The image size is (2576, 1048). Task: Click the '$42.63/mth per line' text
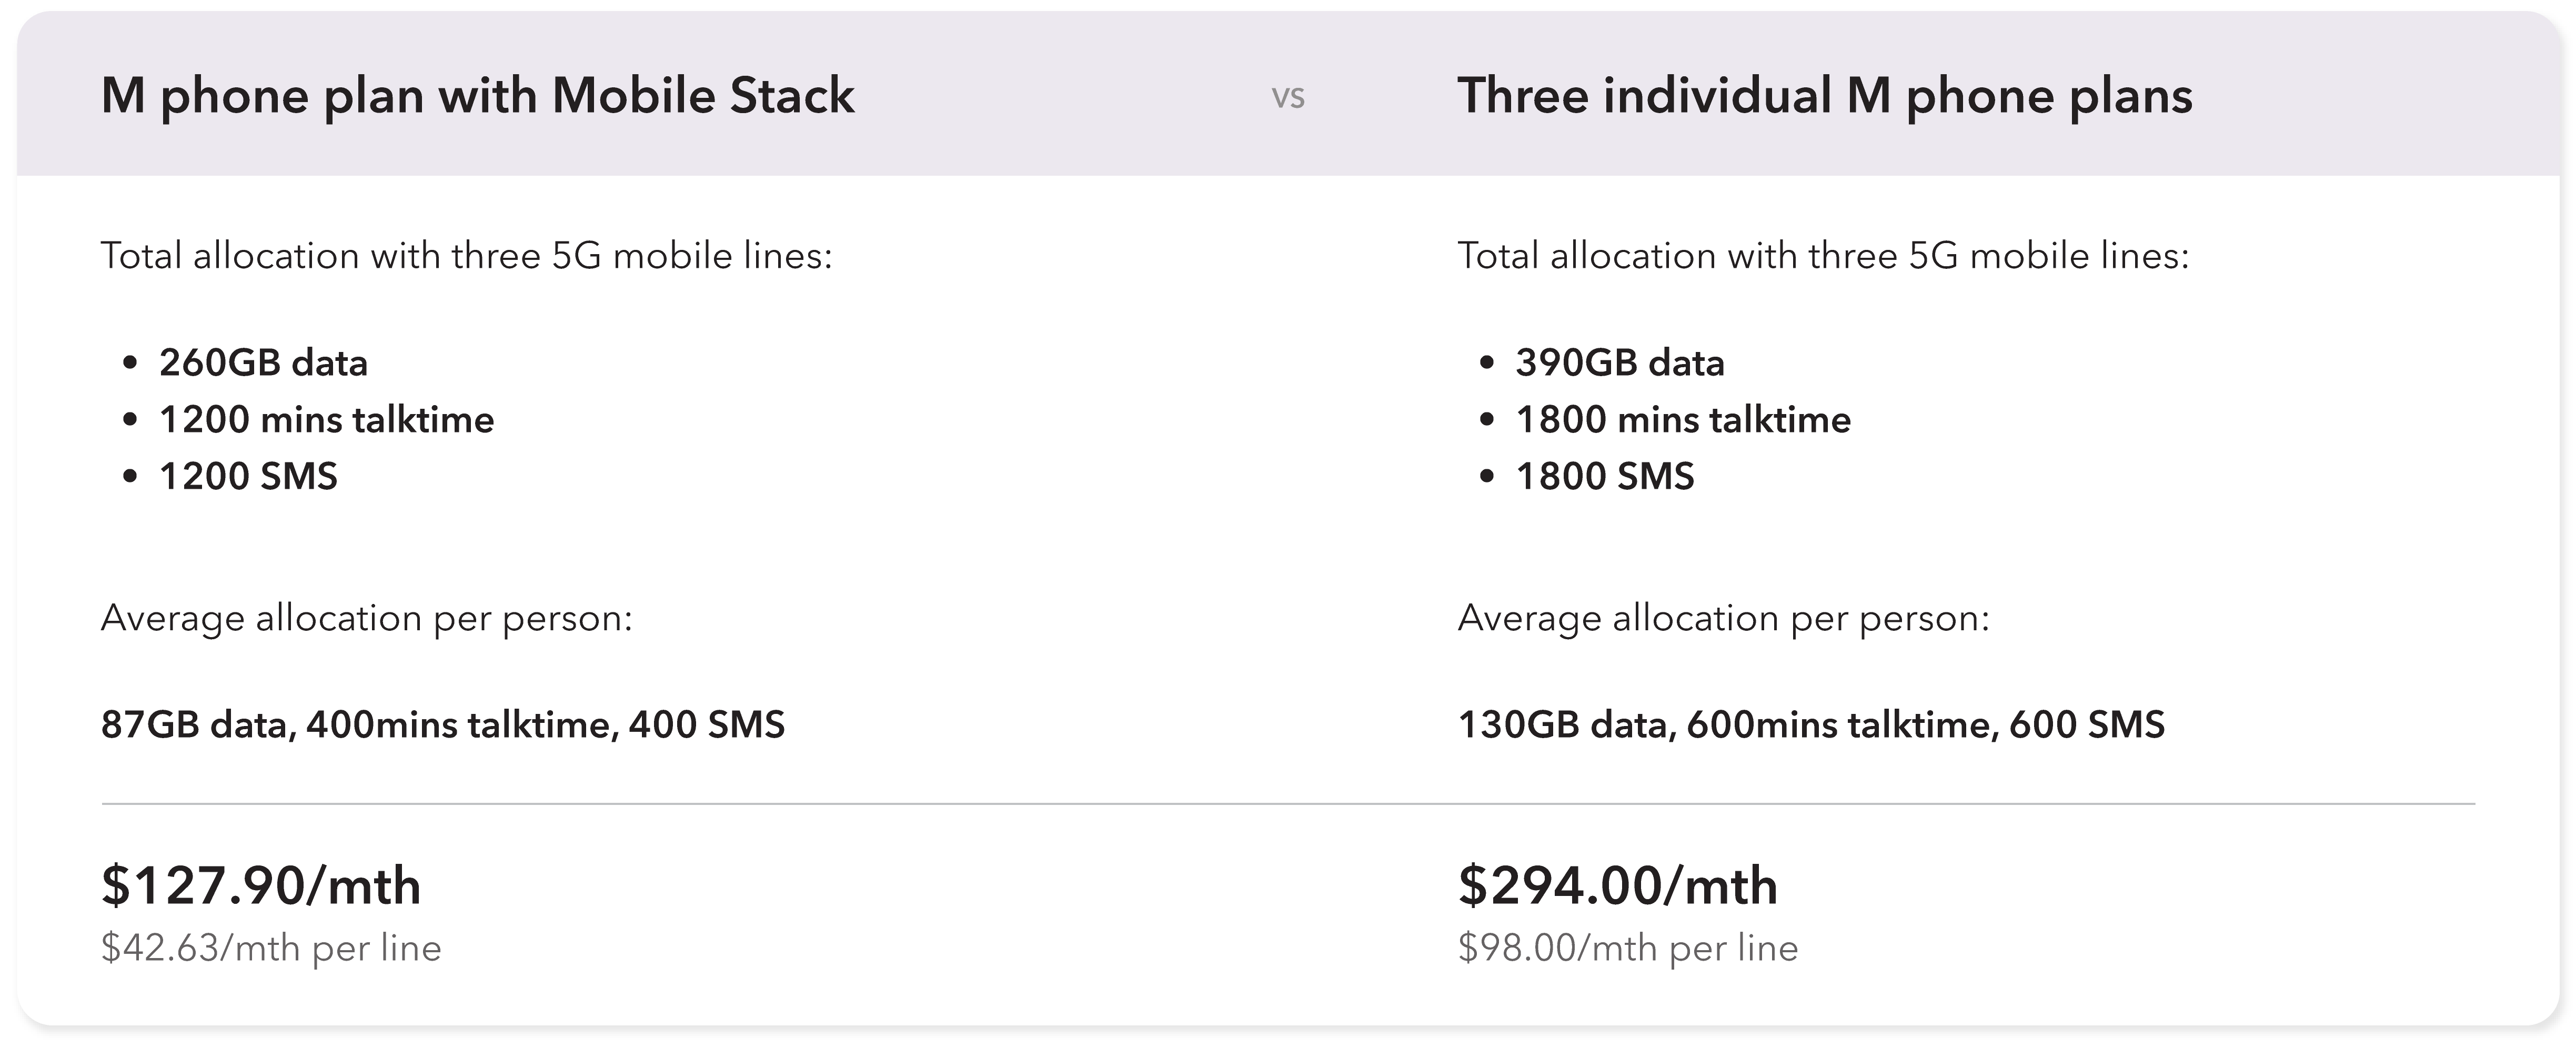(x=271, y=948)
